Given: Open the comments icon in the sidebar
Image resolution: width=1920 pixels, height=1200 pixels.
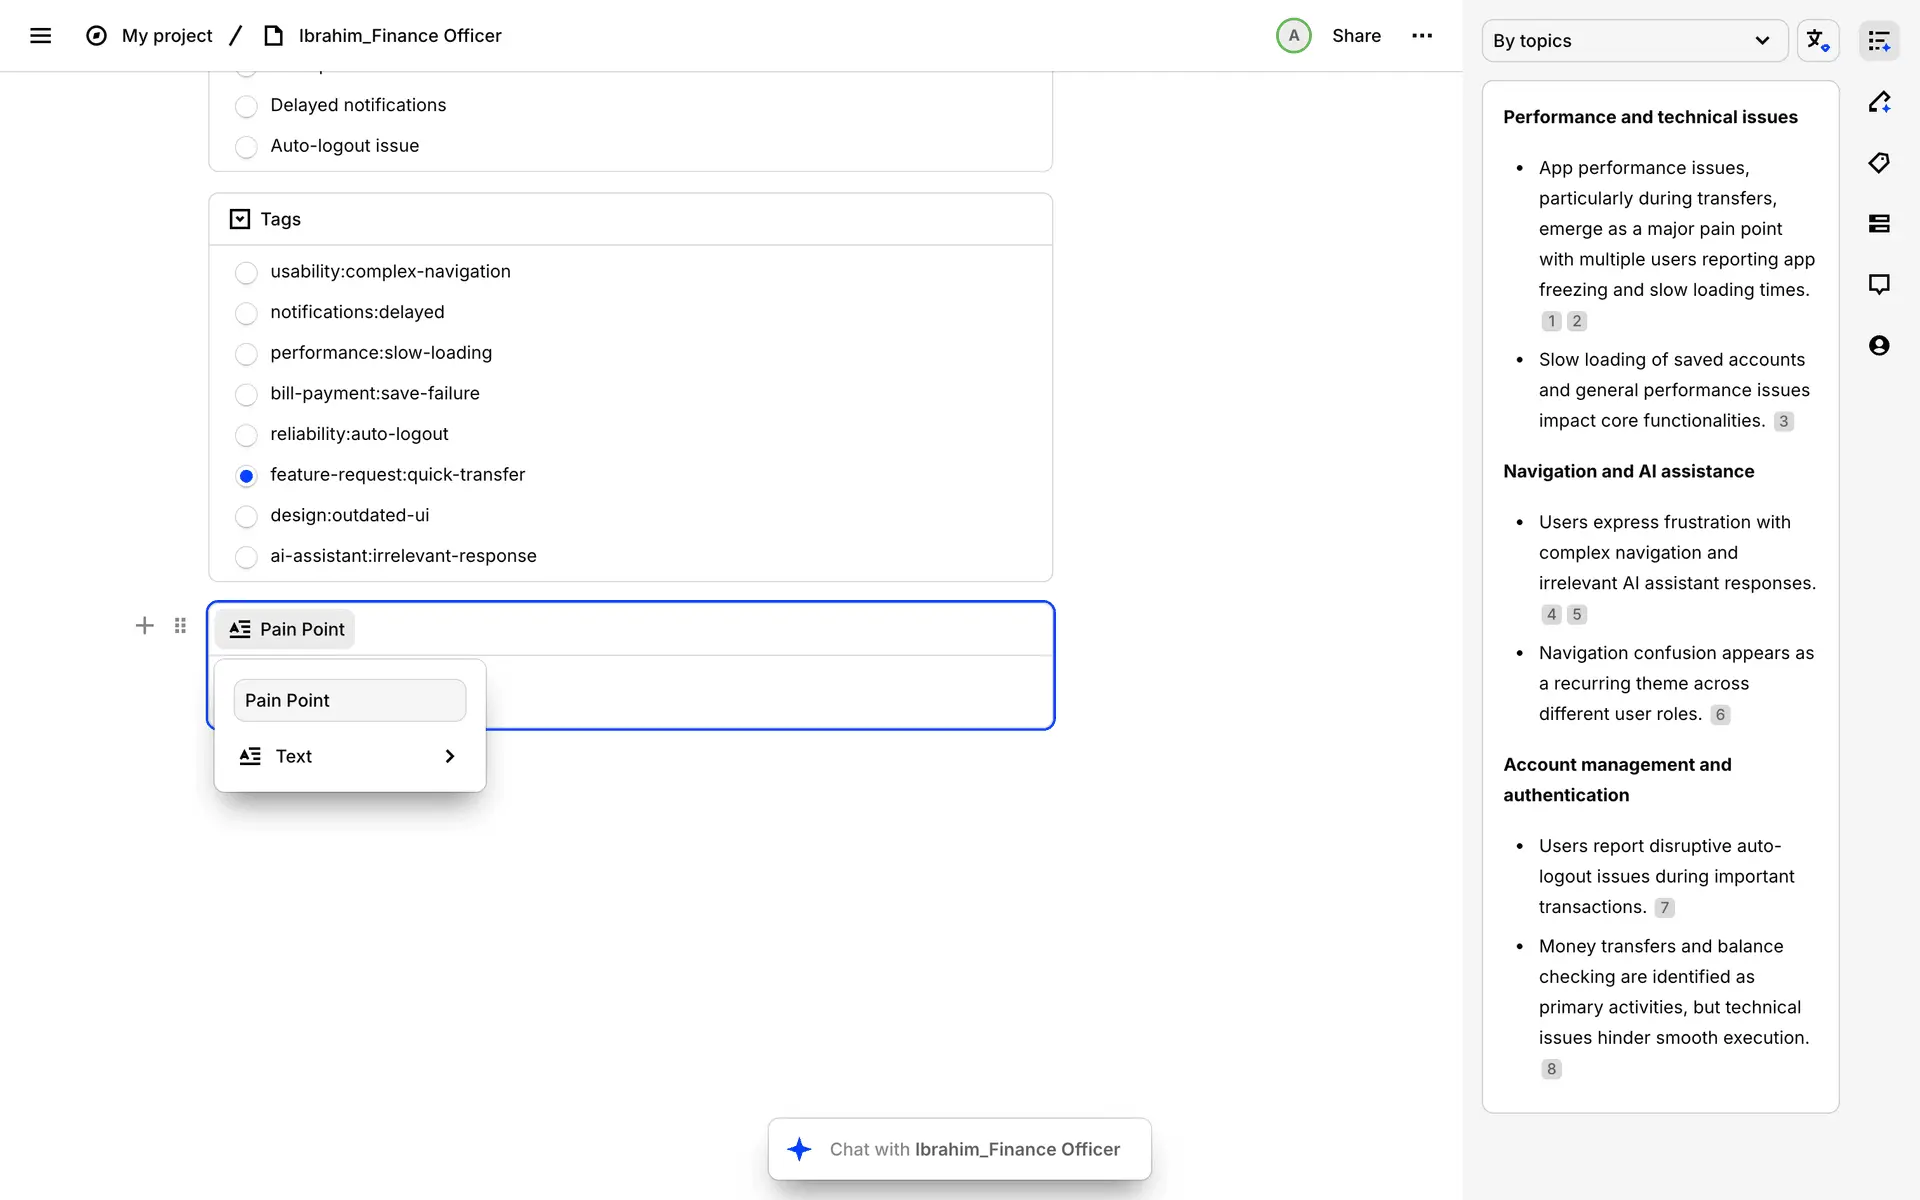Looking at the screenshot, I should [x=1879, y=284].
